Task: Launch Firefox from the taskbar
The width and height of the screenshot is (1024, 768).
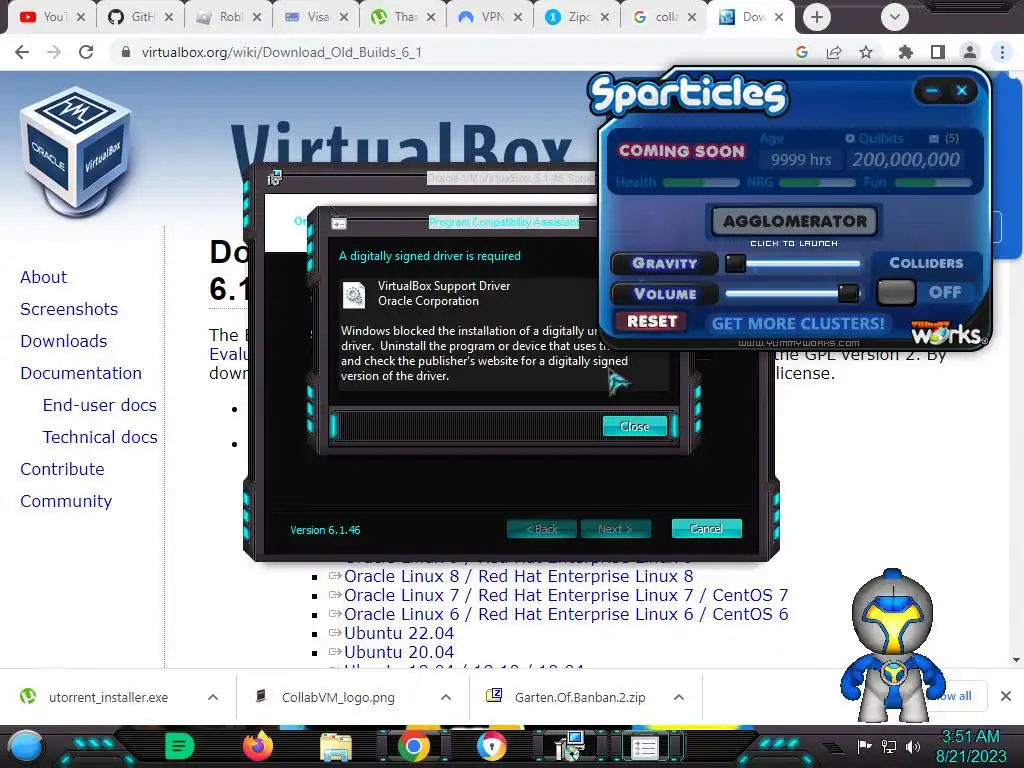Action: pyautogui.click(x=257, y=746)
